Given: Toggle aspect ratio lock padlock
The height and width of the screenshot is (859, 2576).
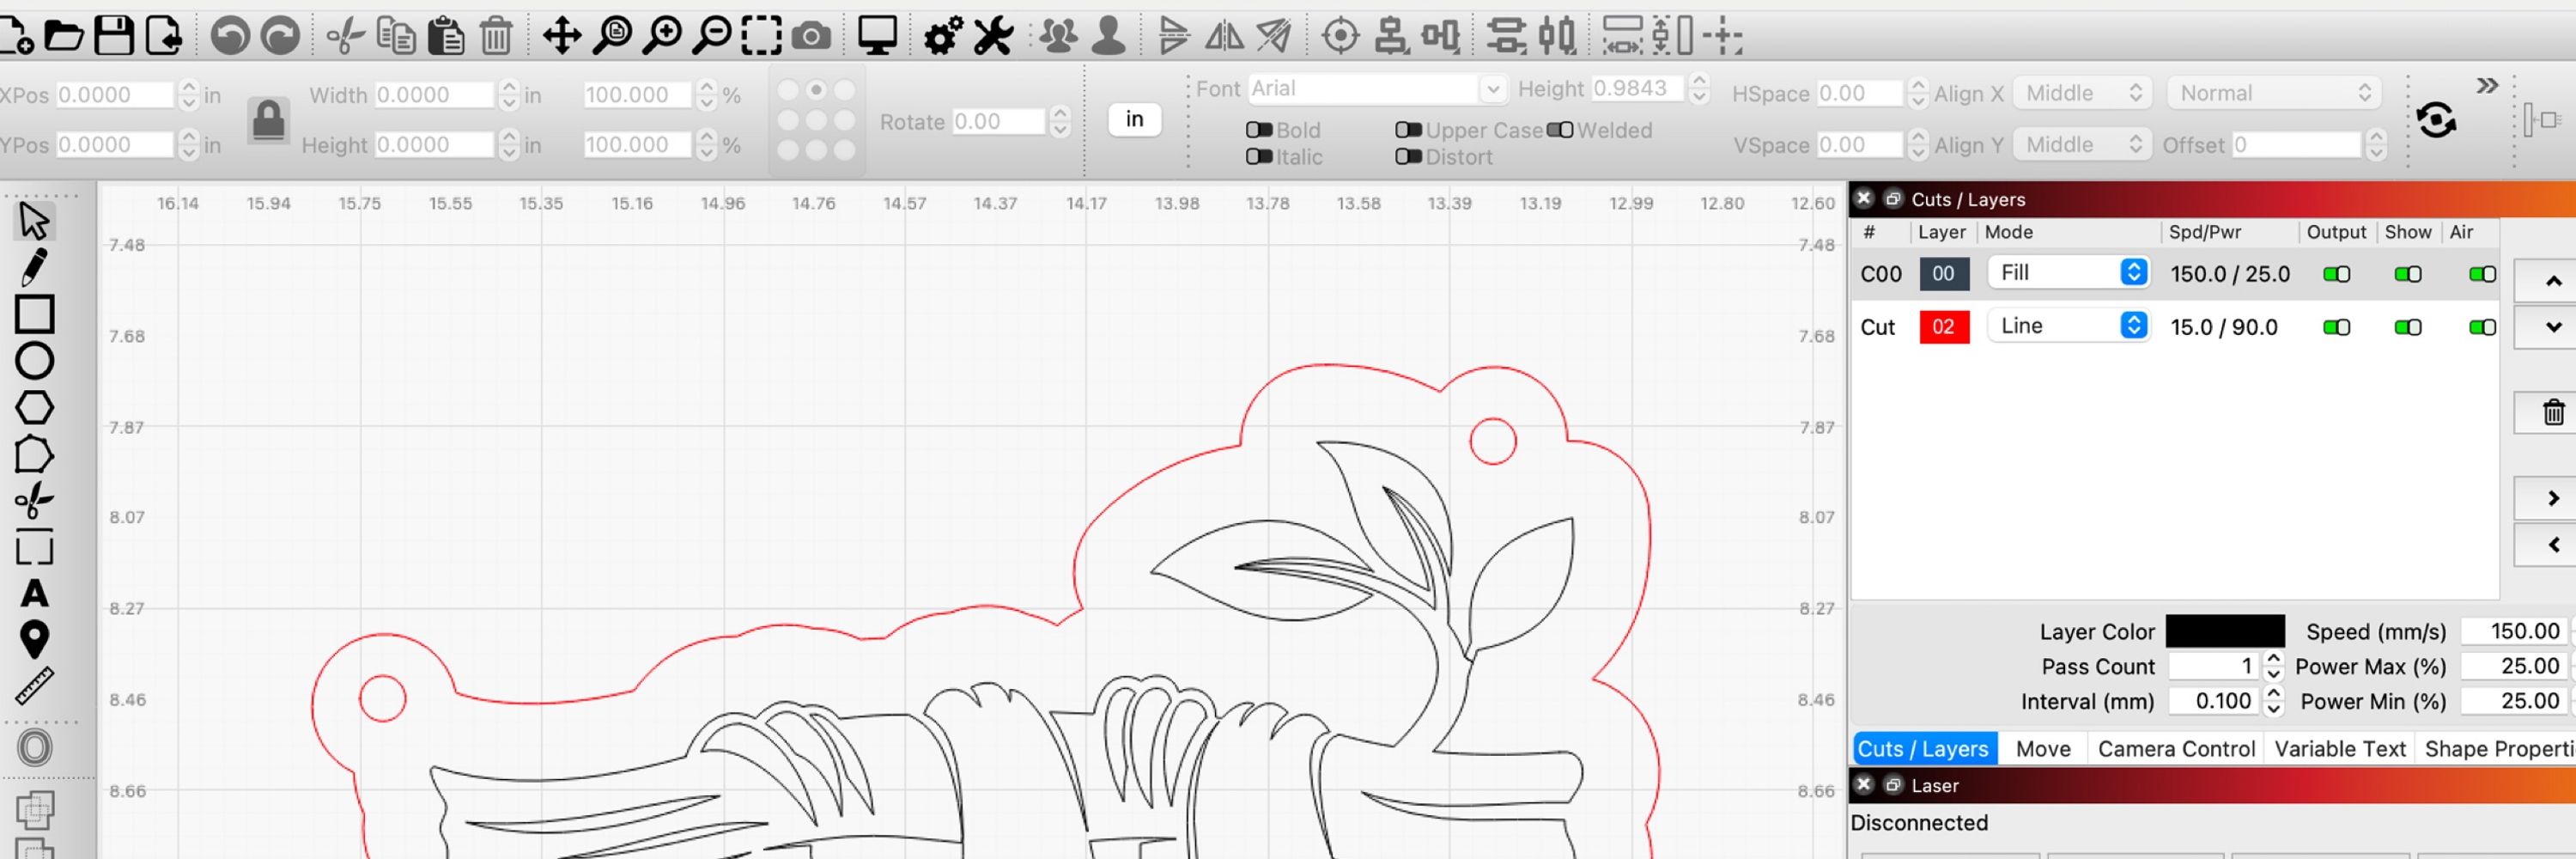Looking at the screenshot, I should click(x=268, y=121).
